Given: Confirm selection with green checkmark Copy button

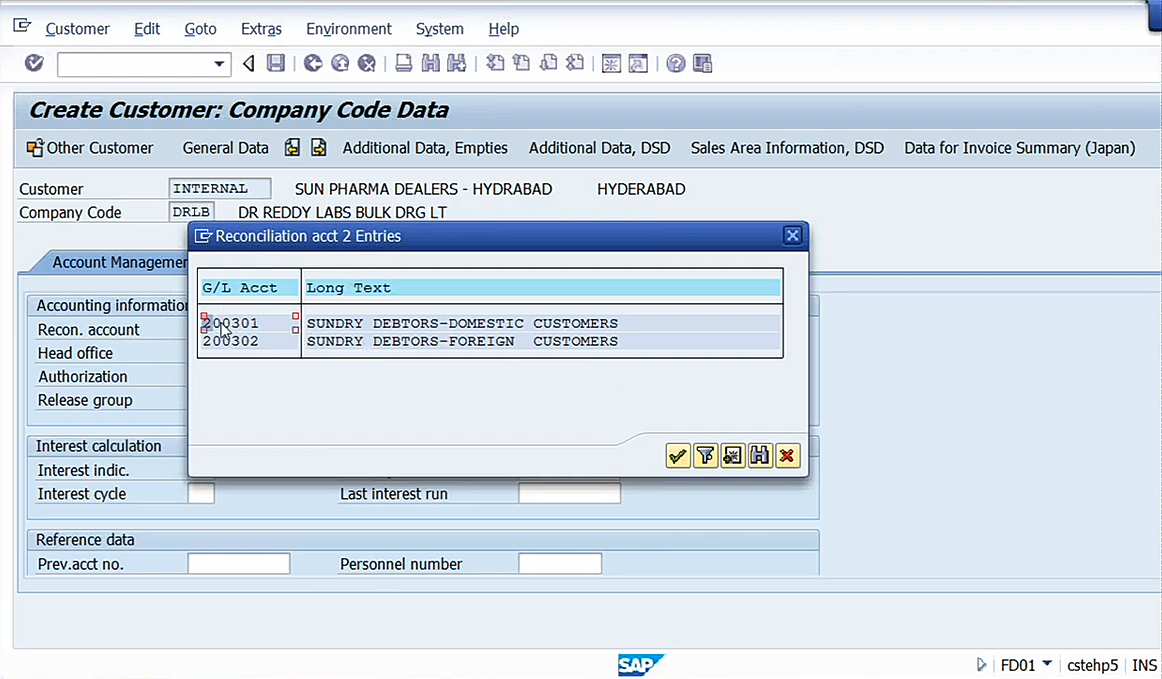Looking at the screenshot, I should pos(678,456).
